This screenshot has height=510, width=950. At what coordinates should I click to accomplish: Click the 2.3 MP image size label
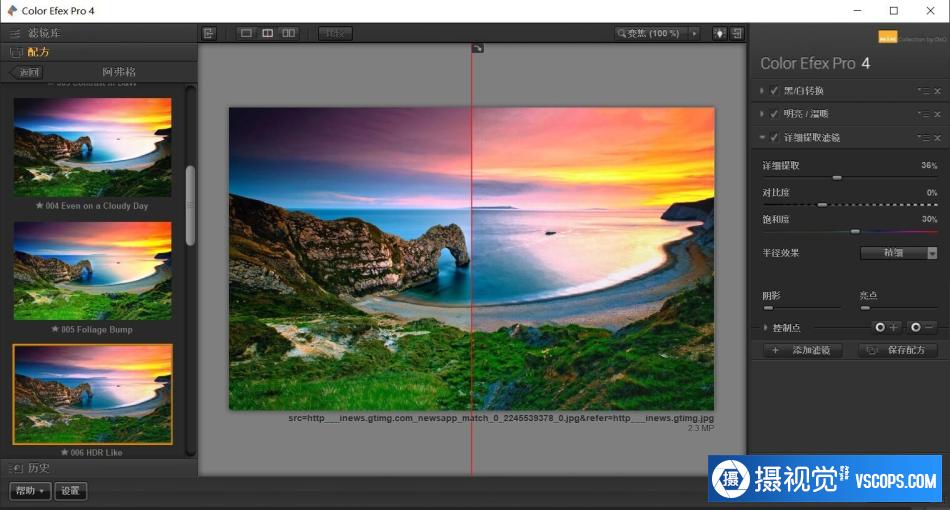click(701, 428)
